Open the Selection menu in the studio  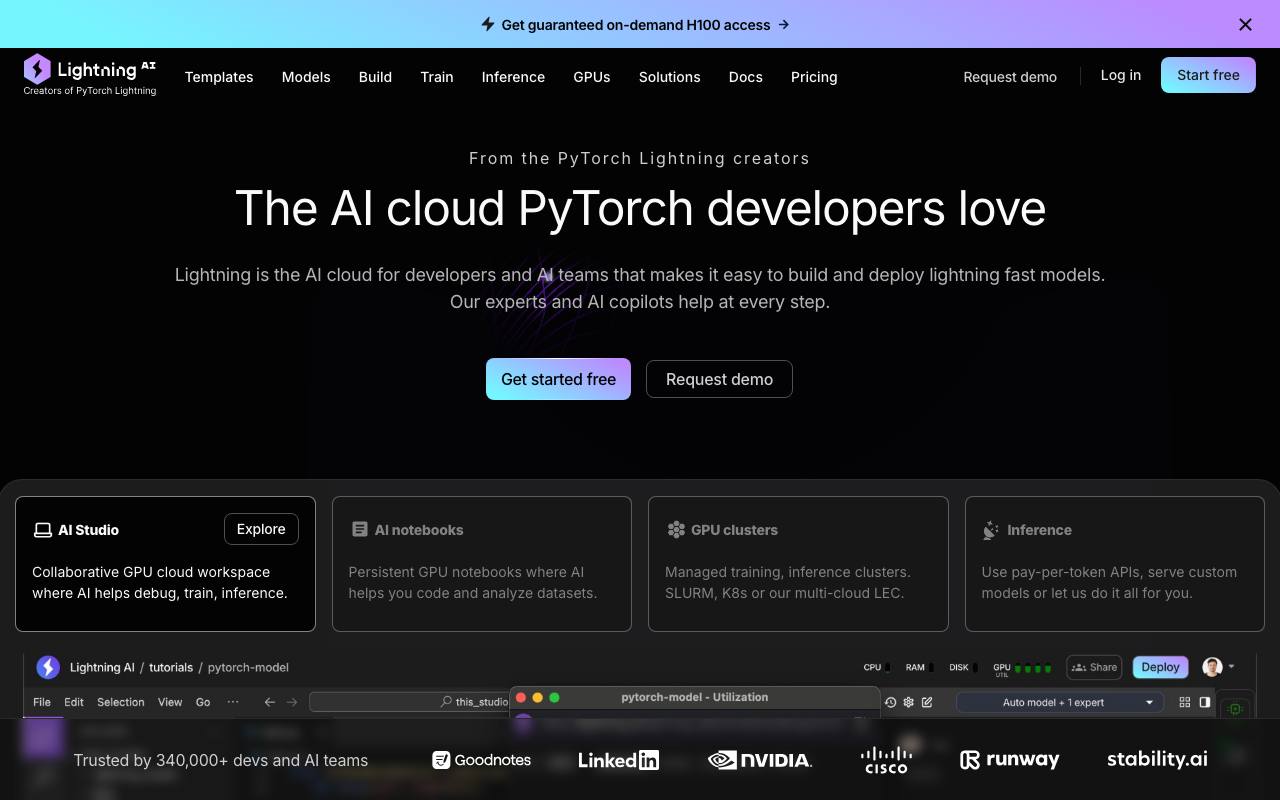coord(121,702)
